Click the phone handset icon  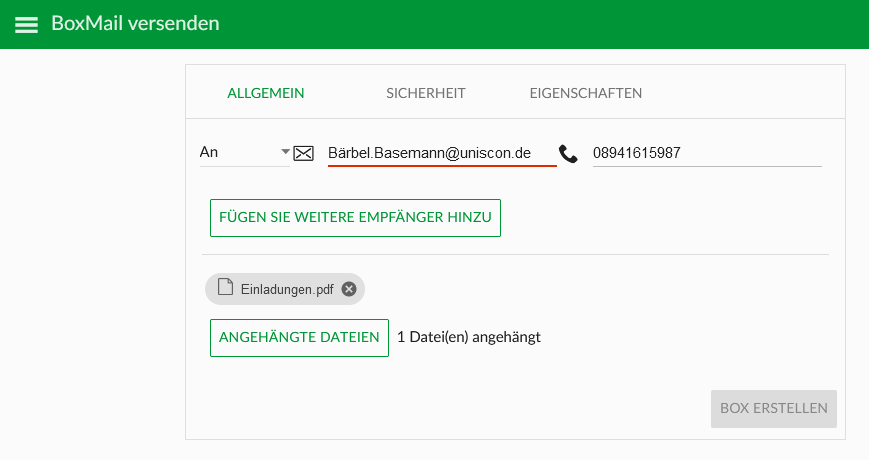pos(568,154)
